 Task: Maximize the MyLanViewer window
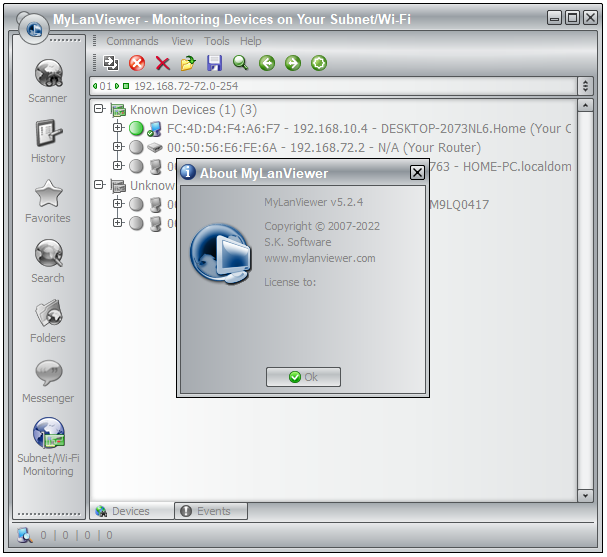pyautogui.click(x=573, y=18)
